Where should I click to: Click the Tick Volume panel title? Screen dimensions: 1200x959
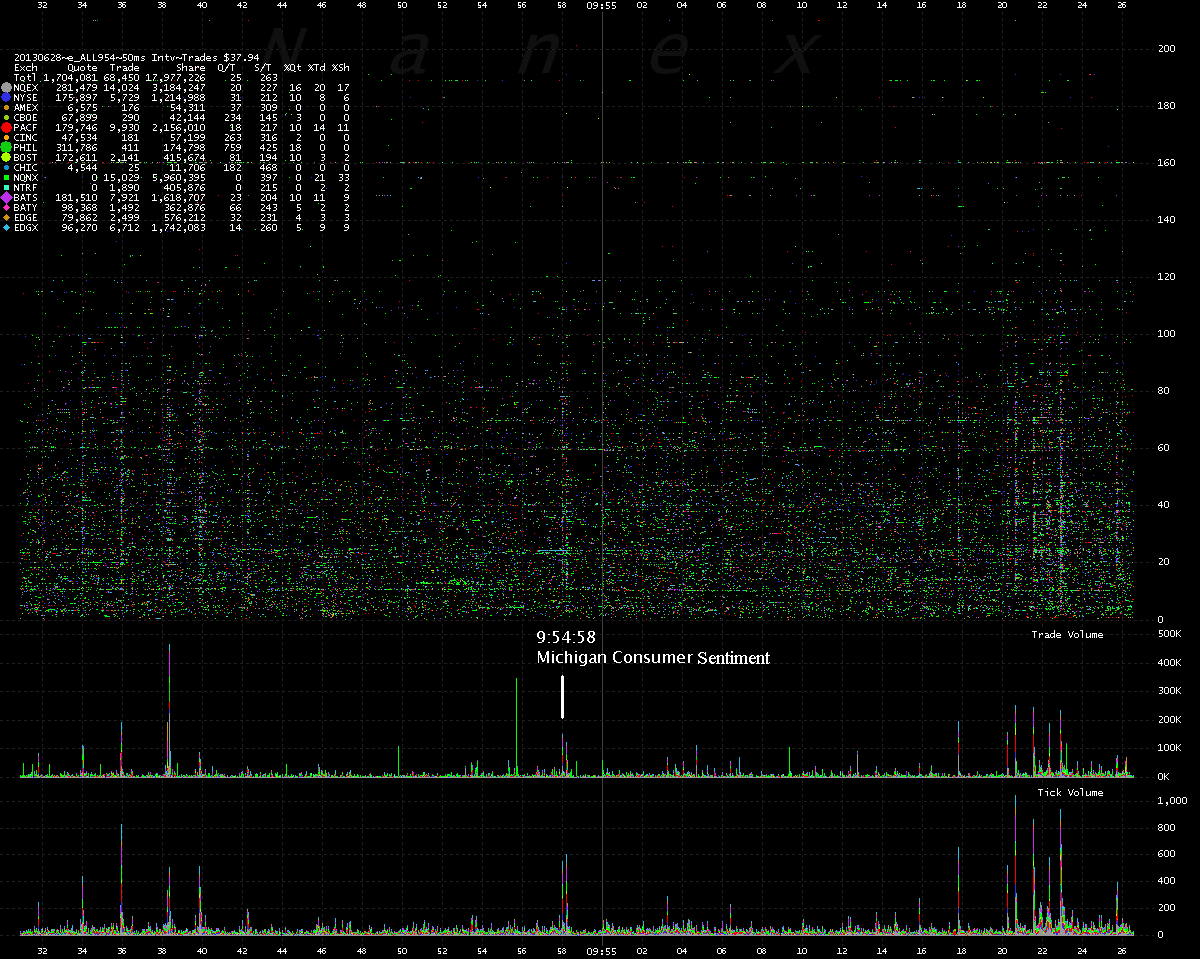1070,792
